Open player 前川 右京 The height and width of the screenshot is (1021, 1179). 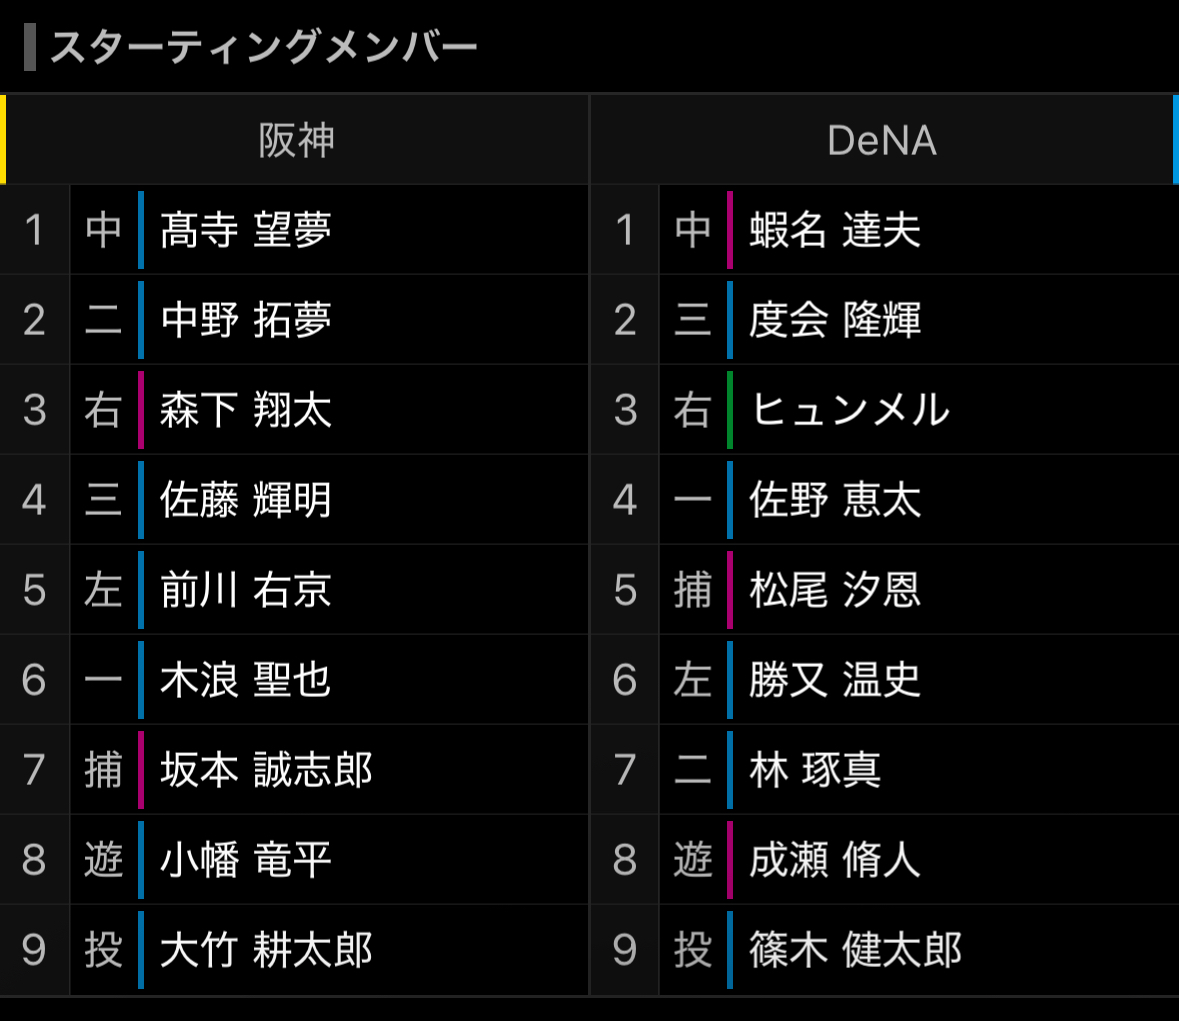pyautogui.click(x=246, y=590)
